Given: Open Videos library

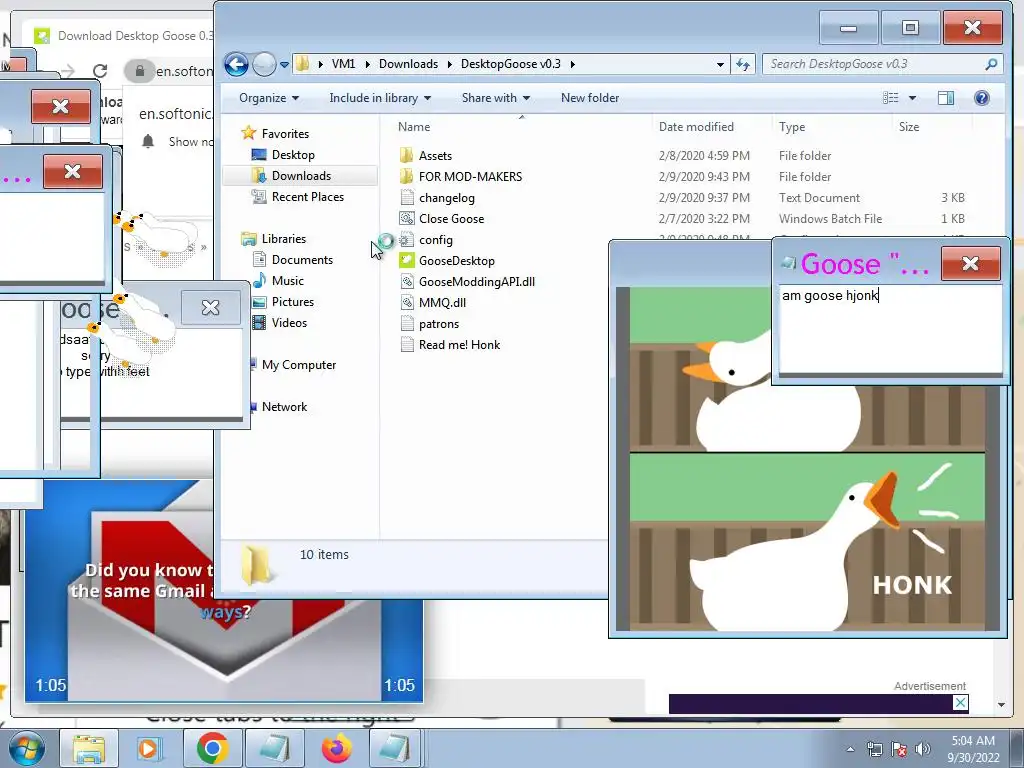Looking at the screenshot, I should (289, 323).
